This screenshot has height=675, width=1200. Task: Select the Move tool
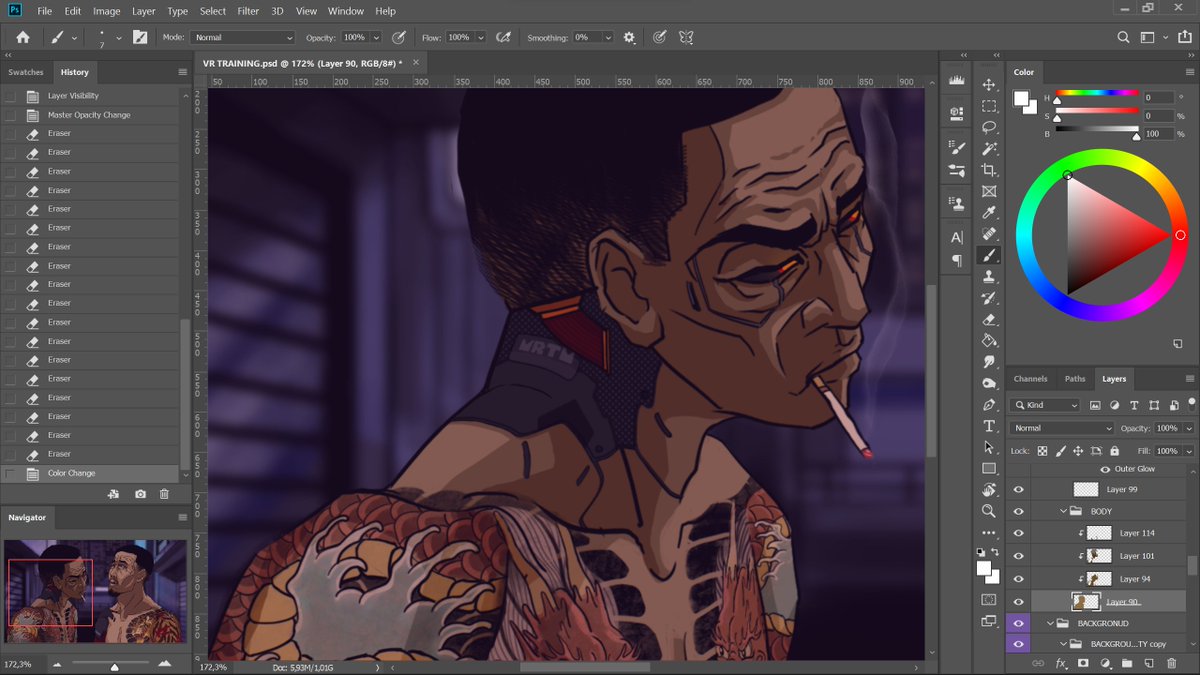click(989, 85)
